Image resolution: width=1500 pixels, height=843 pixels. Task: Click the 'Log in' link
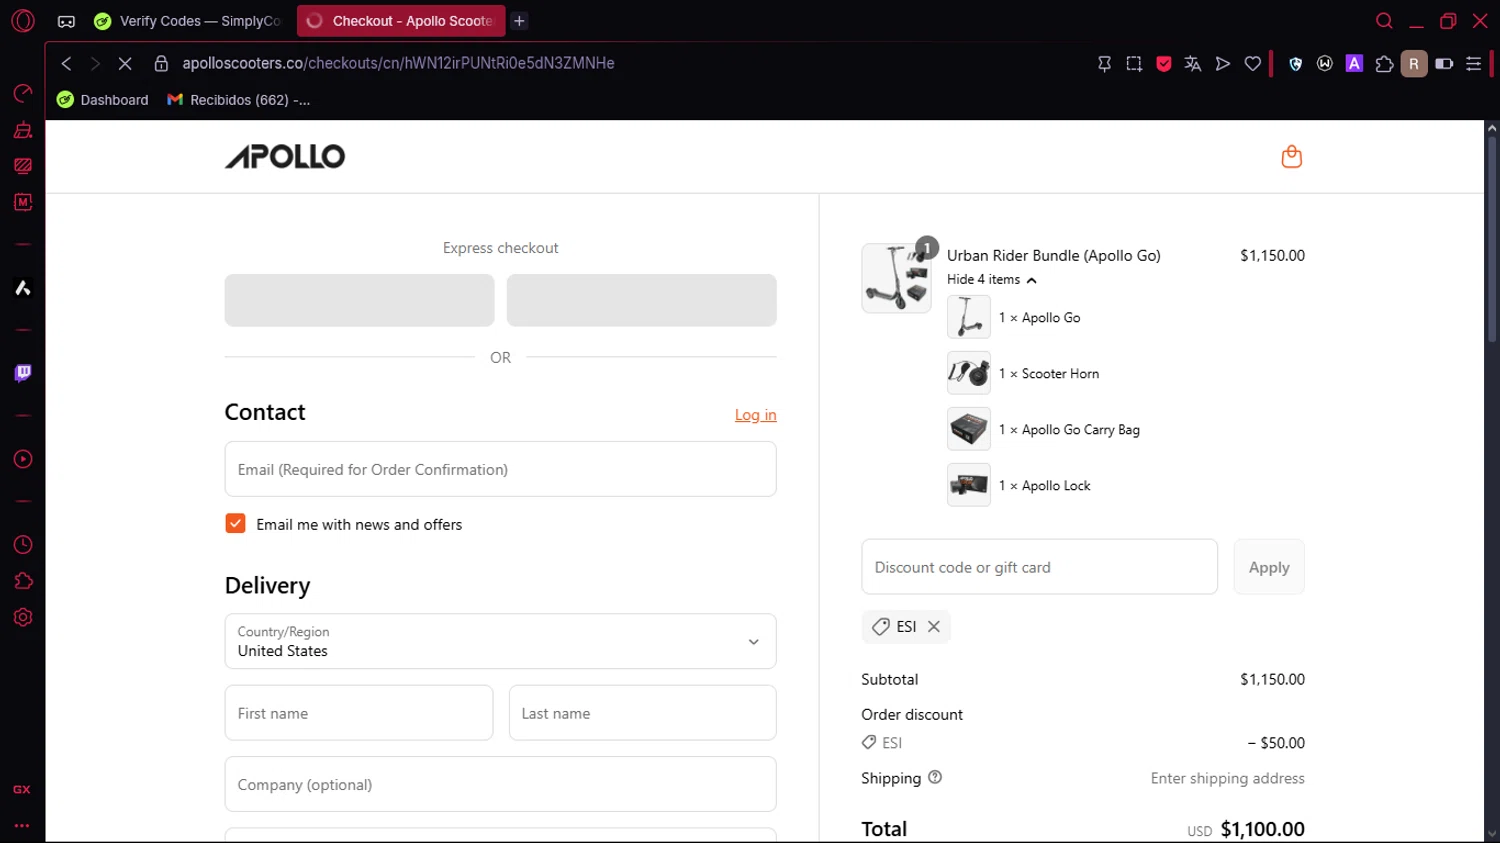click(x=755, y=415)
